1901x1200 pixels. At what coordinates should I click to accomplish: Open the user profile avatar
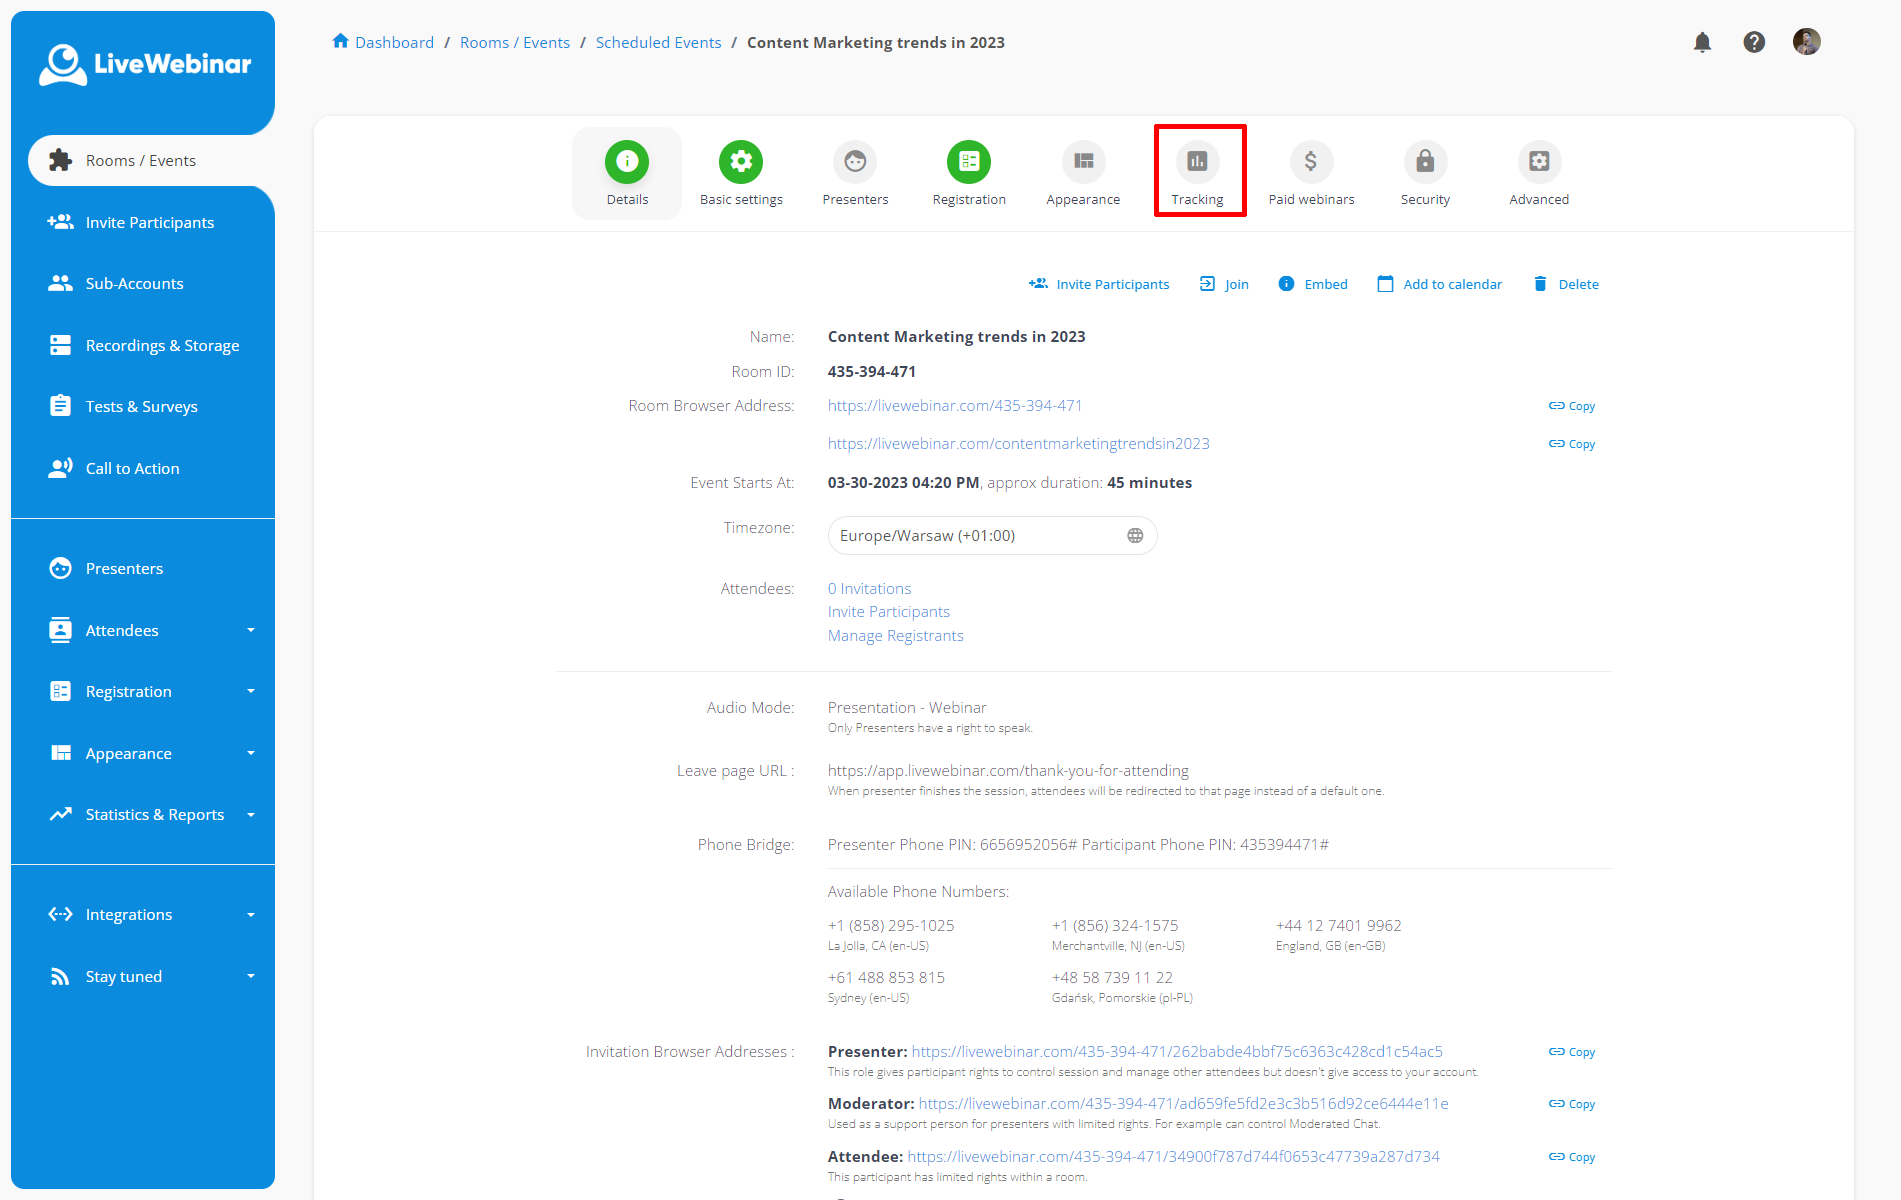point(1806,41)
